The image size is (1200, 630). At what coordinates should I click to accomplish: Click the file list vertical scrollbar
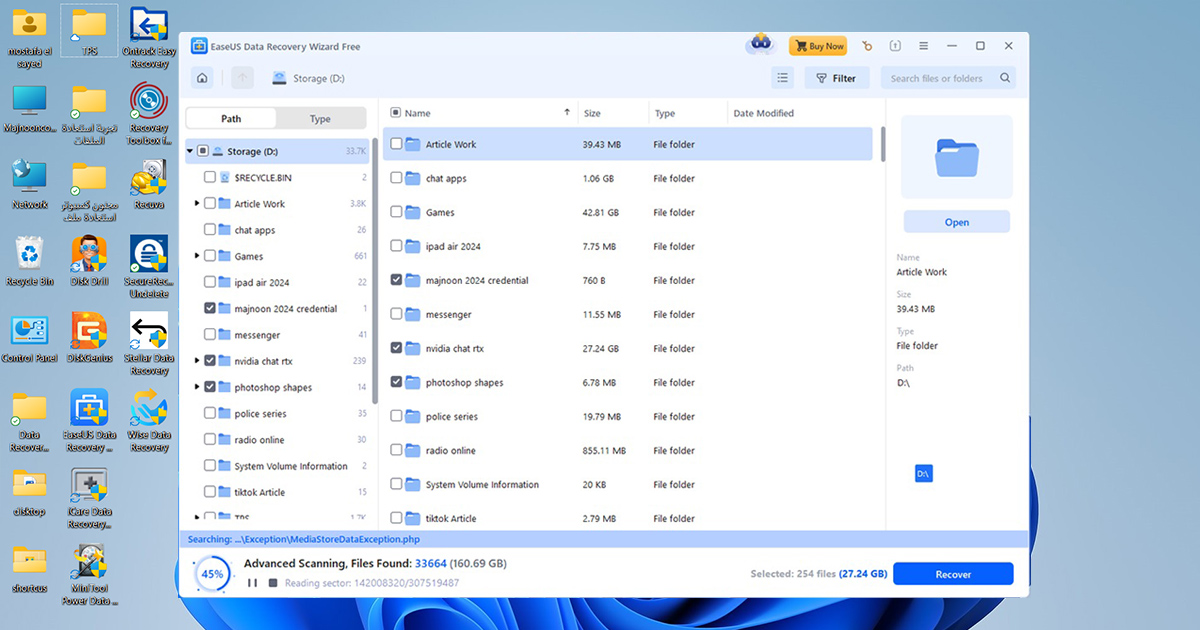pos(881,144)
